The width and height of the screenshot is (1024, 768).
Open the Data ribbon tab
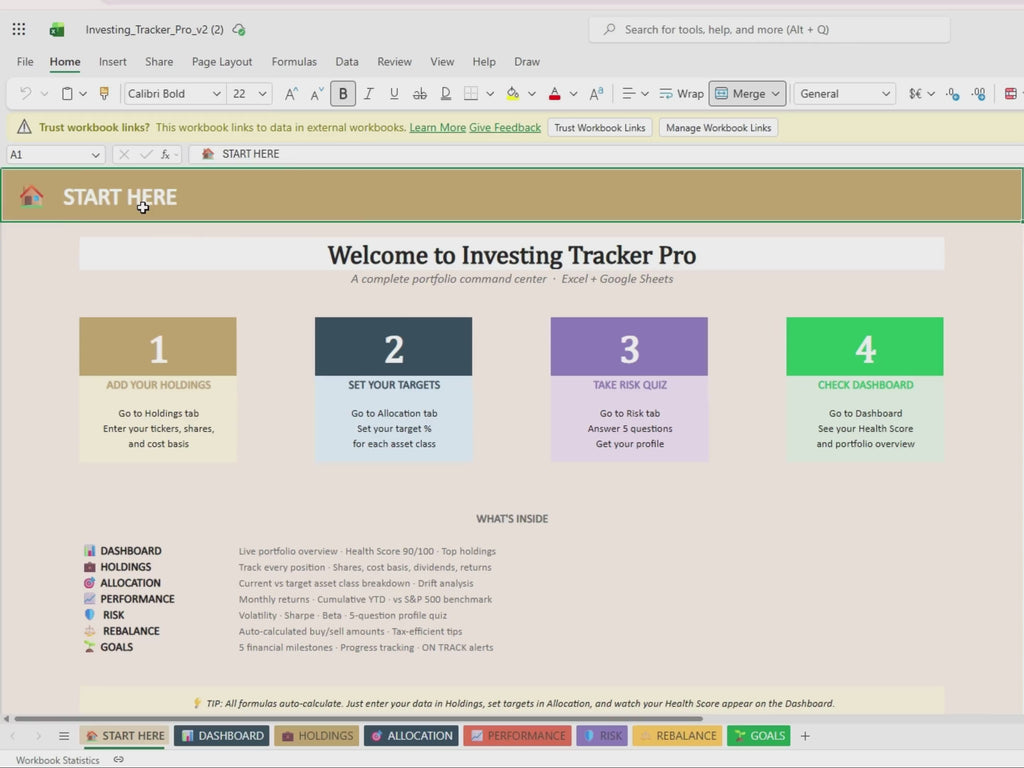[x=347, y=61]
